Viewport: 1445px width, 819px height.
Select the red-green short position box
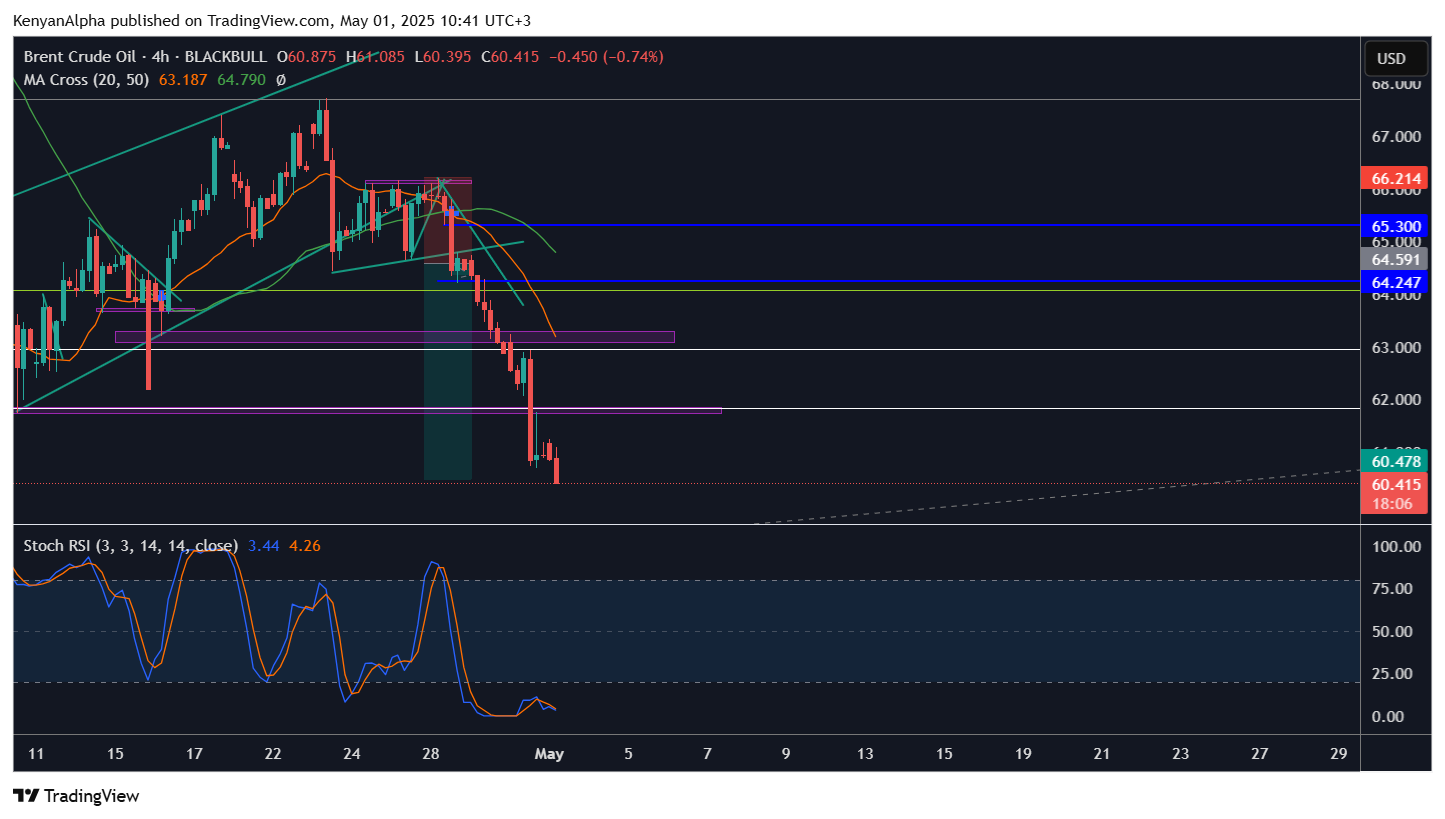click(448, 330)
